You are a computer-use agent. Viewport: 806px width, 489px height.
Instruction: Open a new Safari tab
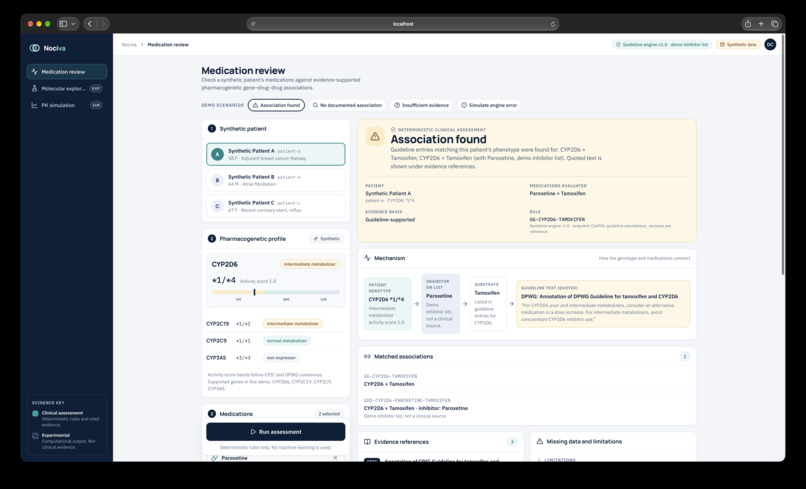pos(761,24)
